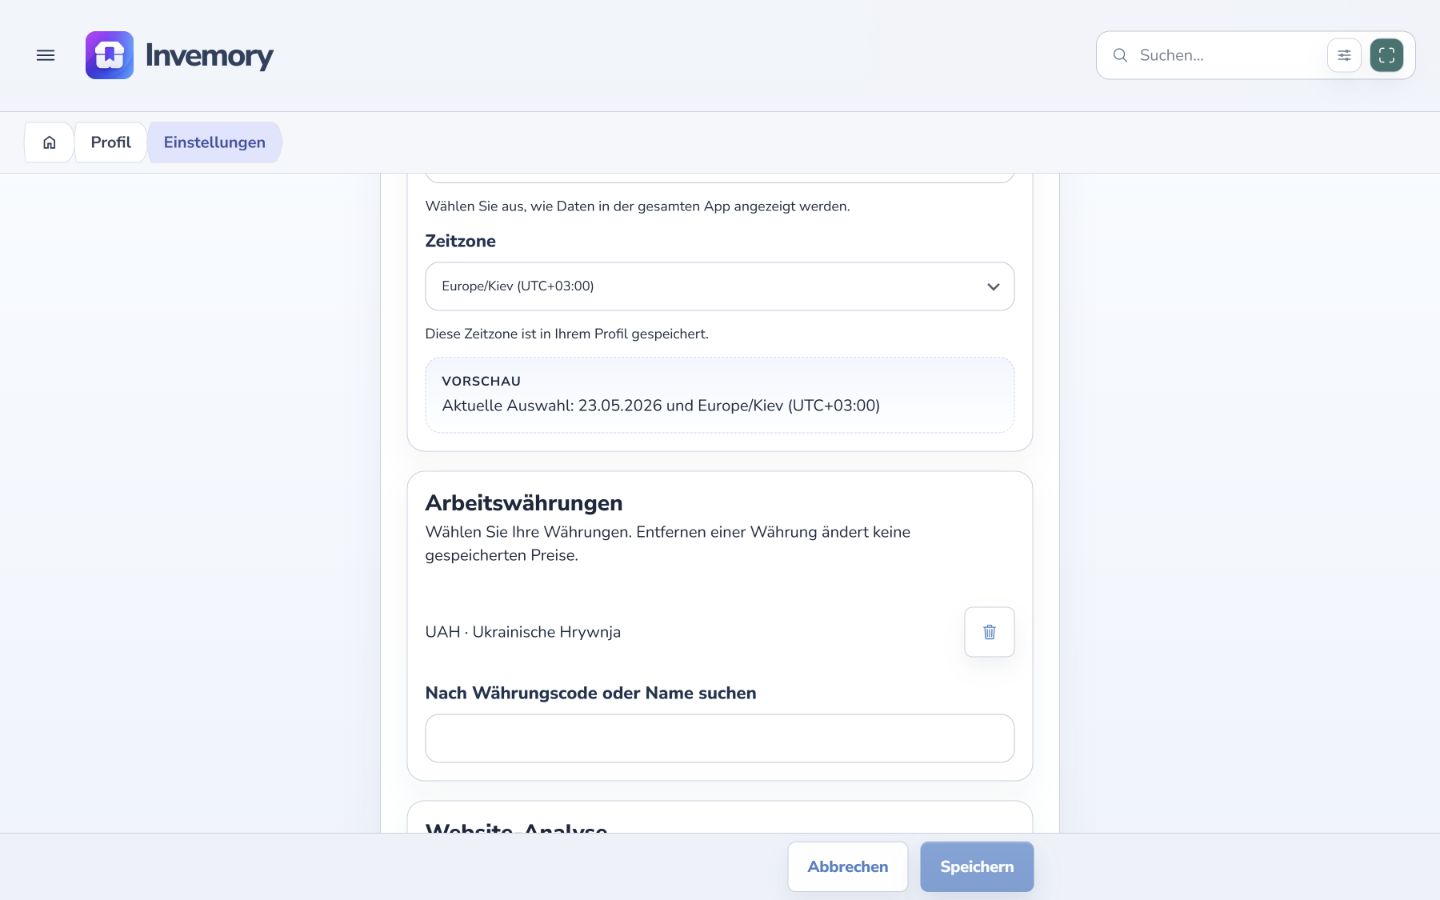Open the search filter options icon
Viewport: 1440px width, 900px height.
1344,55
